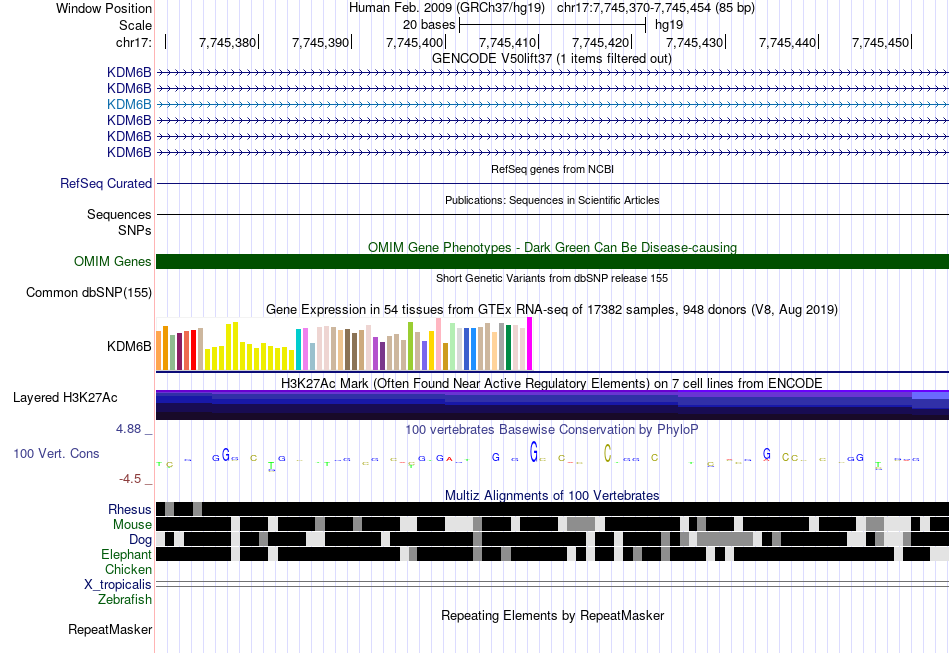The width and height of the screenshot is (950, 653).
Task: Click the 7,745,400 ruler position label
Action: click(414, 42)
